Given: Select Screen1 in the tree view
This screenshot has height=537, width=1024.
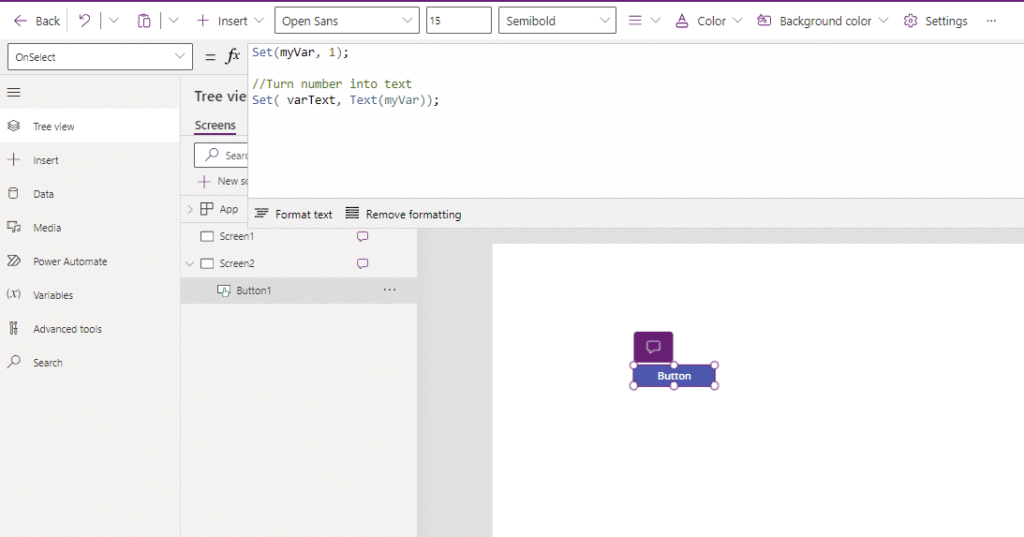Looking at the screenshot, I should point(236,236).
